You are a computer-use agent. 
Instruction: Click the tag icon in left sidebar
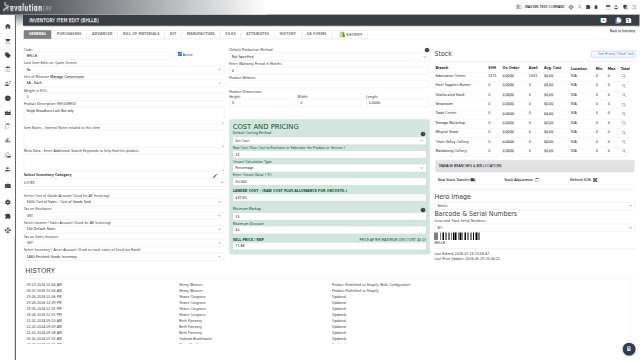click(x=8, y=55)
